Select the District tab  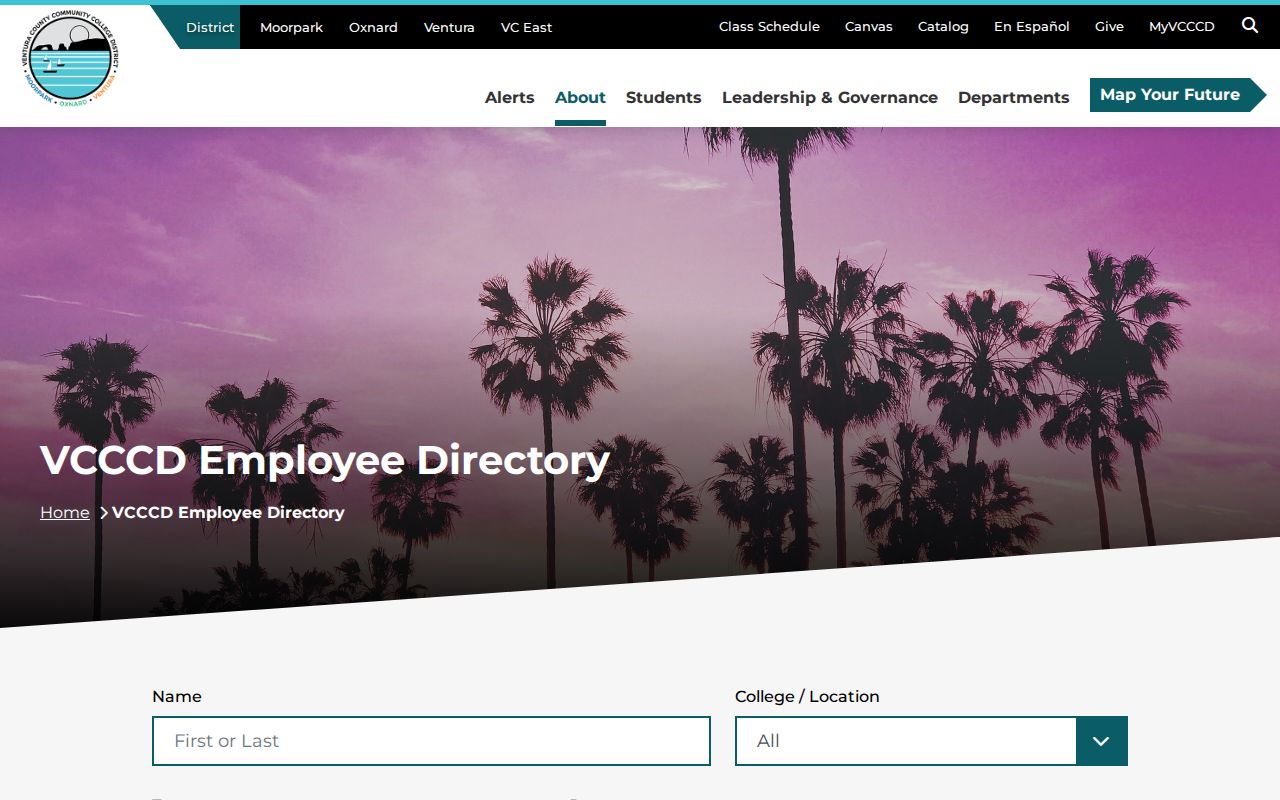(210, 27)
